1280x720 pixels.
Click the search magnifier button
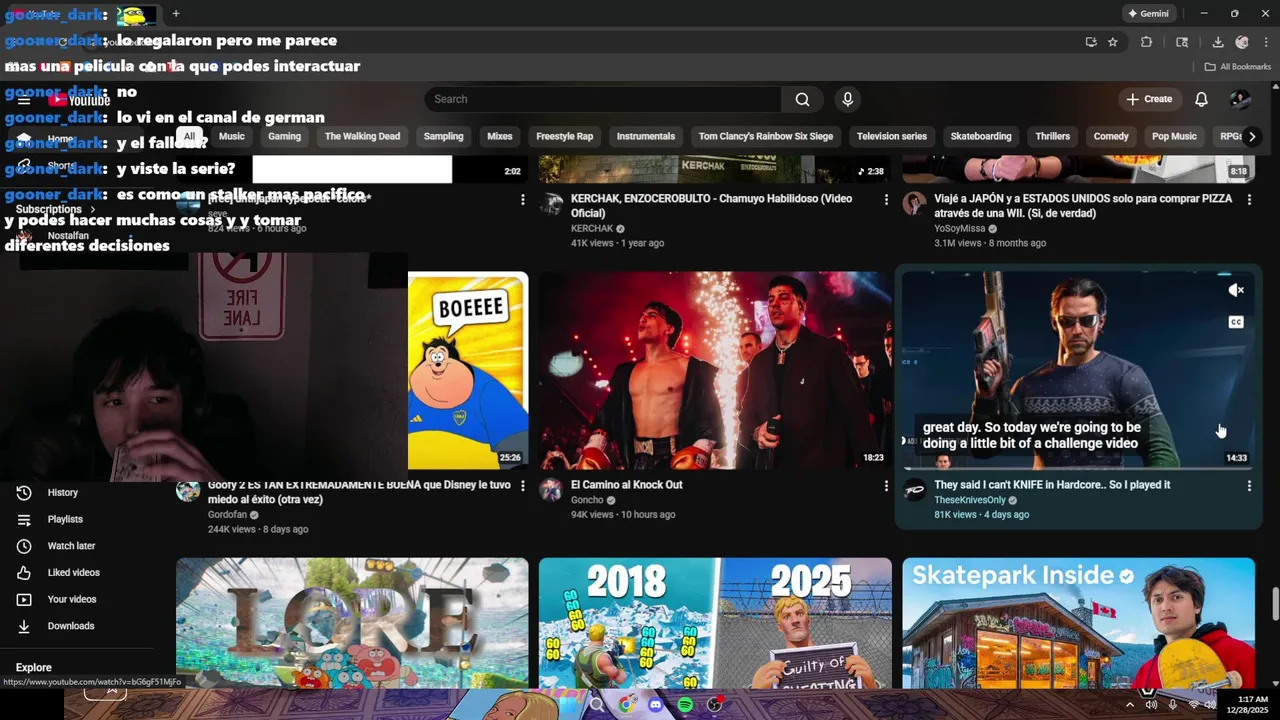[802, 99]
